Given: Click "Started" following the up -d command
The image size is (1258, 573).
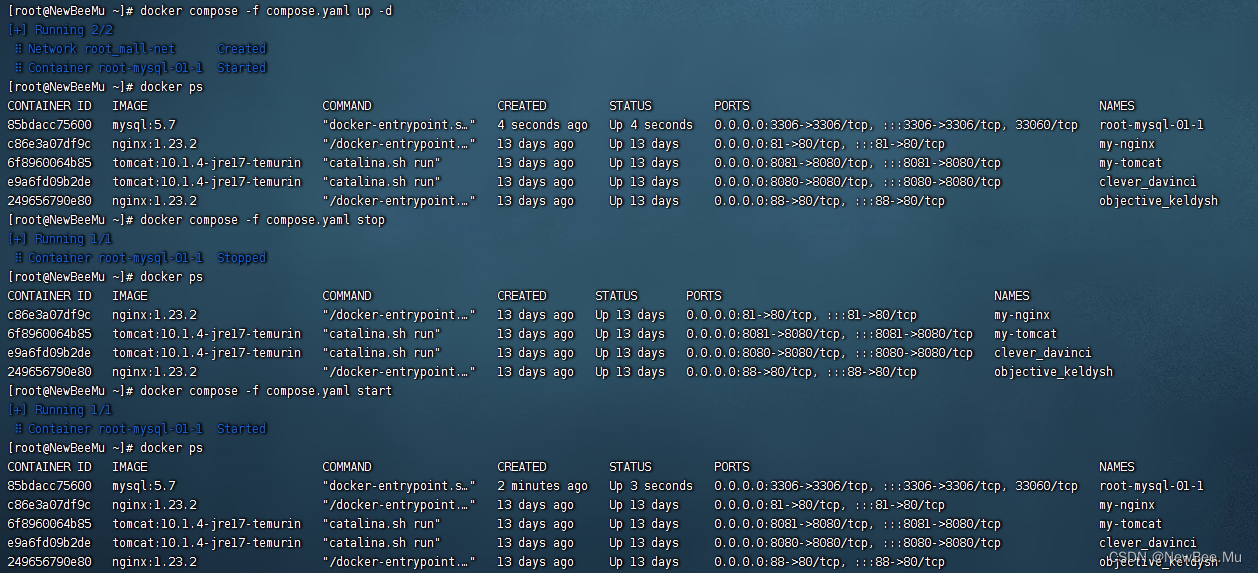Looking at the screenshot, I should 242,67.
